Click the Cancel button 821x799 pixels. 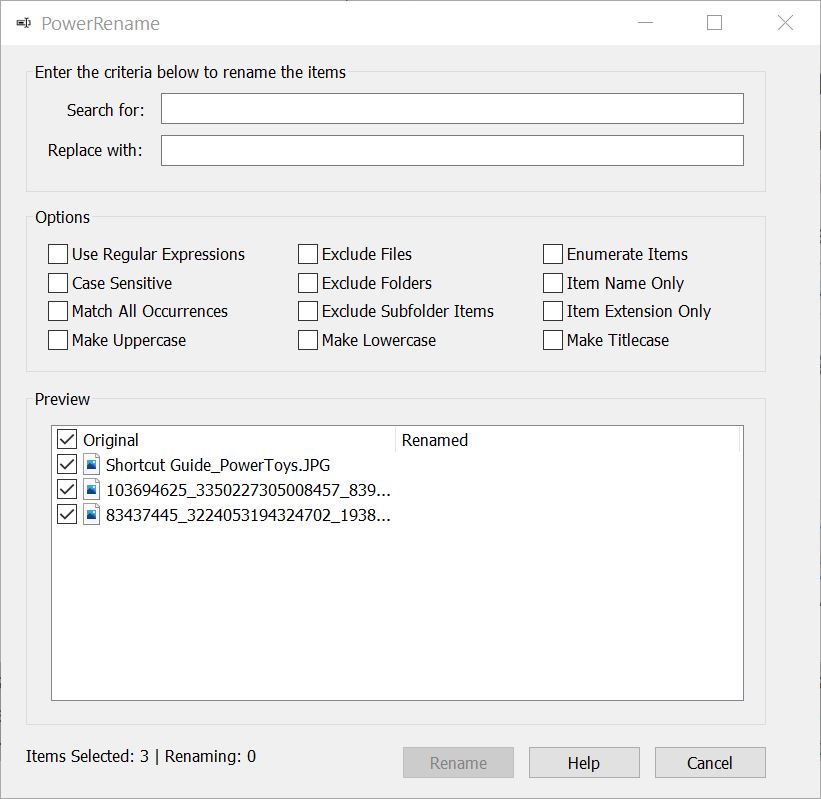pos(710,763)
